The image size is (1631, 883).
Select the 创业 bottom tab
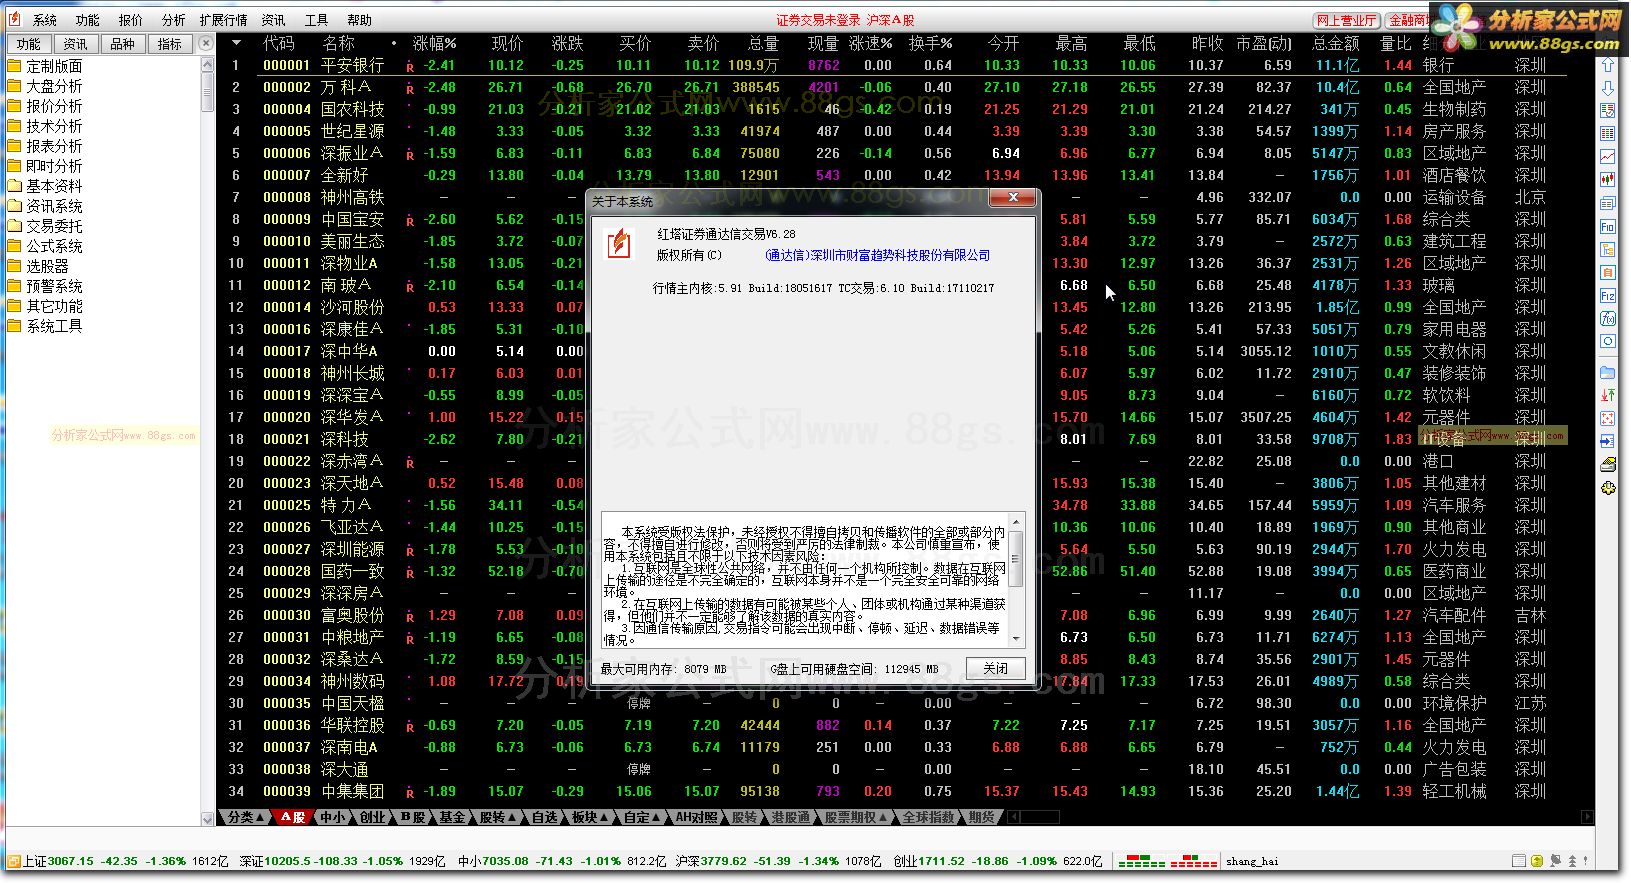point(372,817)
